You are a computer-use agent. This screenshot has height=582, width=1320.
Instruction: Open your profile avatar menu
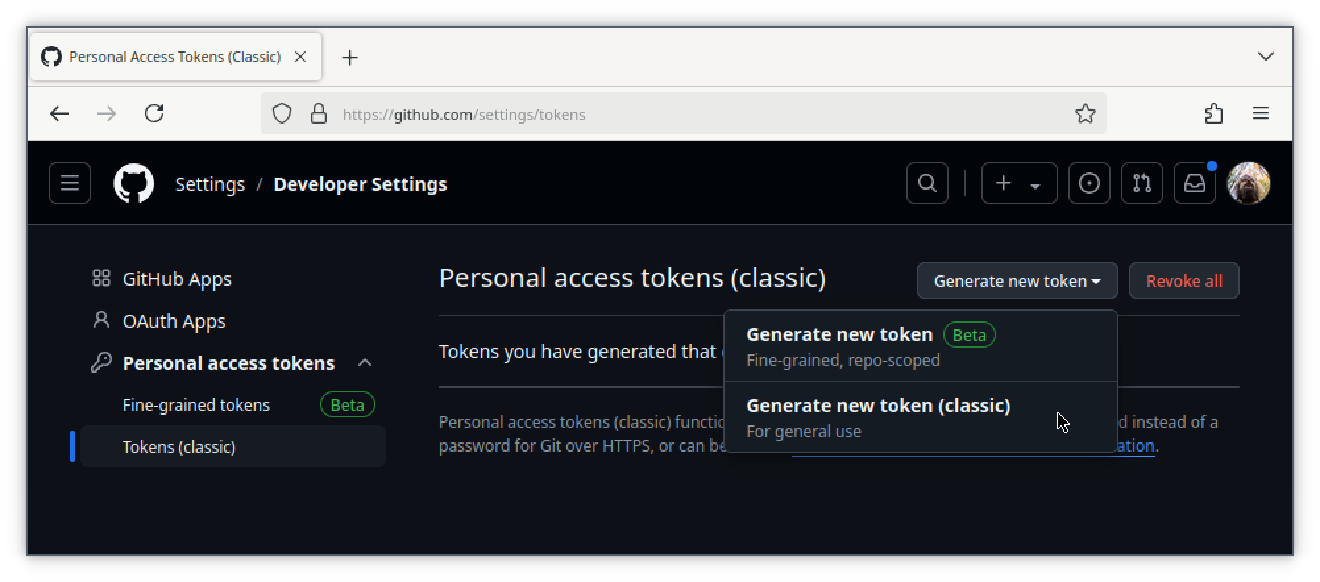[x=1249, y=183]
